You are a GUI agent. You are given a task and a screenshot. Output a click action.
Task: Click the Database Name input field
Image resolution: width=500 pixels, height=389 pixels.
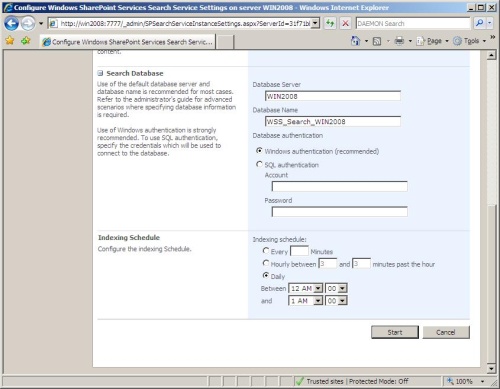pyautogui.click(x=333, y=122)
